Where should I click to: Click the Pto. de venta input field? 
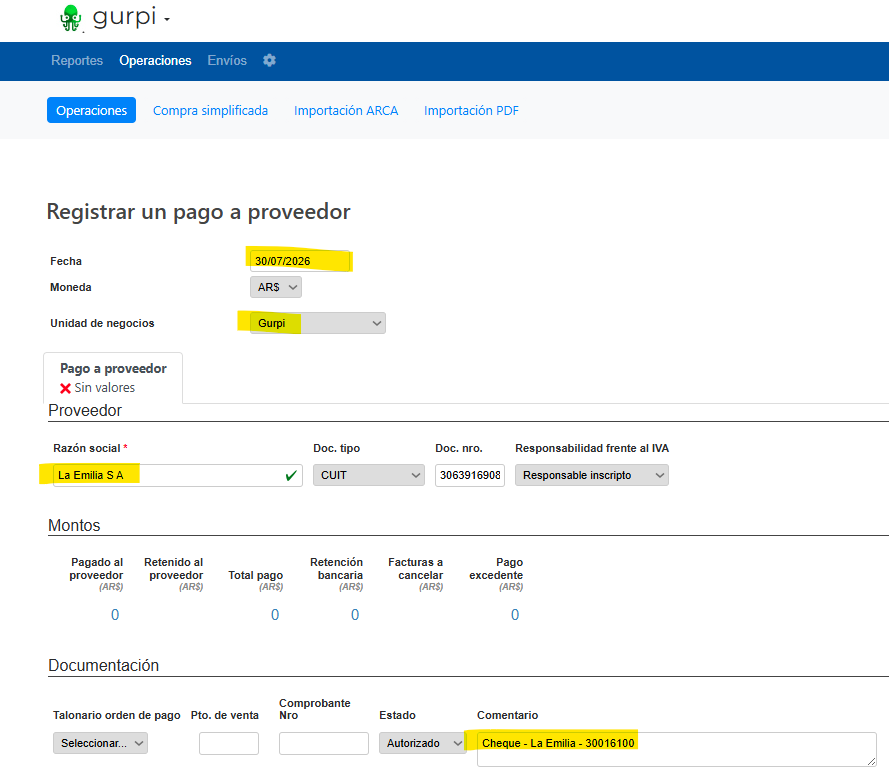[229, 743]
